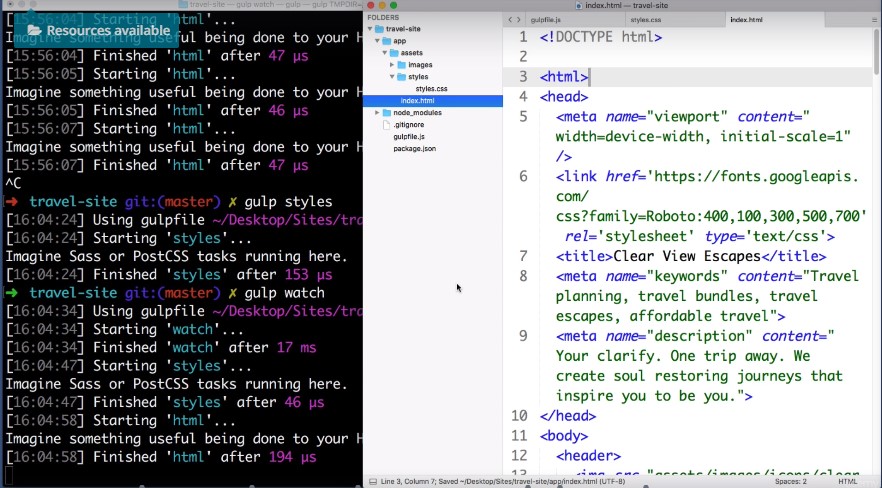Click the sidebar toggle icon in status bar
882x488 pixels.
point(374,481)
